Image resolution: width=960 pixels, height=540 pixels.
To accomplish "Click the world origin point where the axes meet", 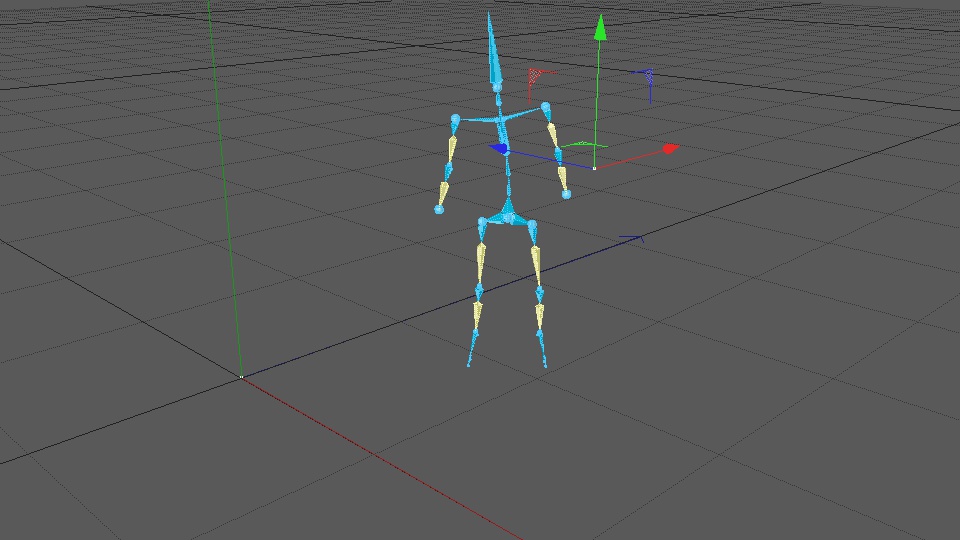I will tap(241, 377).
